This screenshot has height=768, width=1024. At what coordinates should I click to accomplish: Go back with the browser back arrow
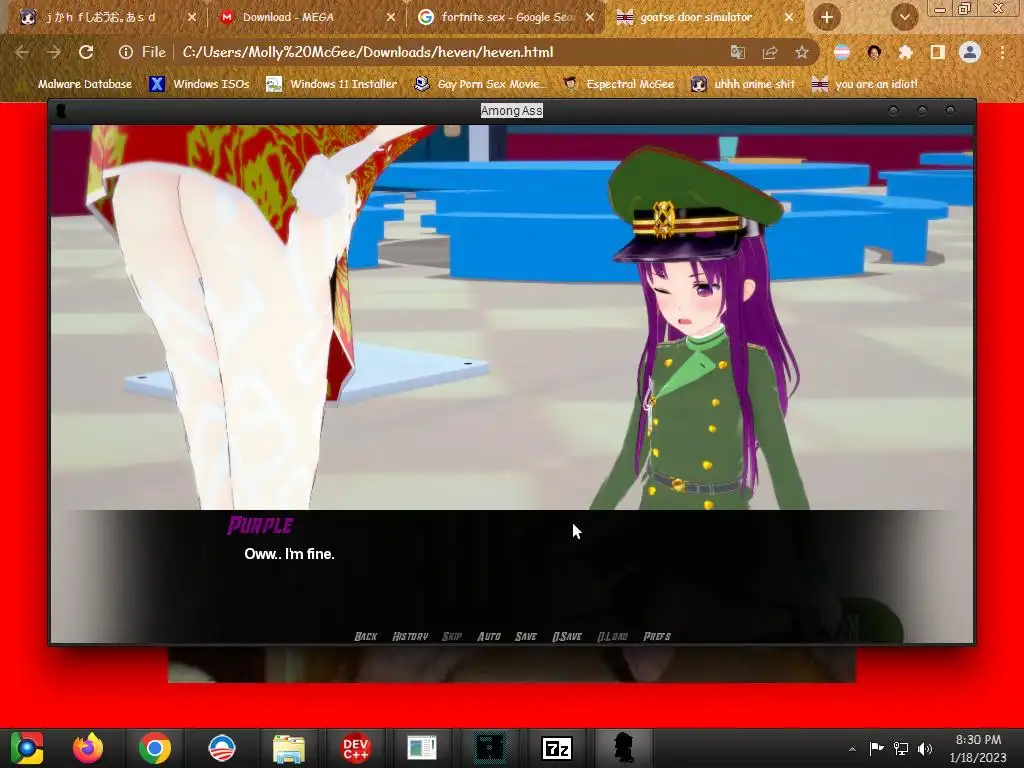pyautogui.click(x=22, y=52)
